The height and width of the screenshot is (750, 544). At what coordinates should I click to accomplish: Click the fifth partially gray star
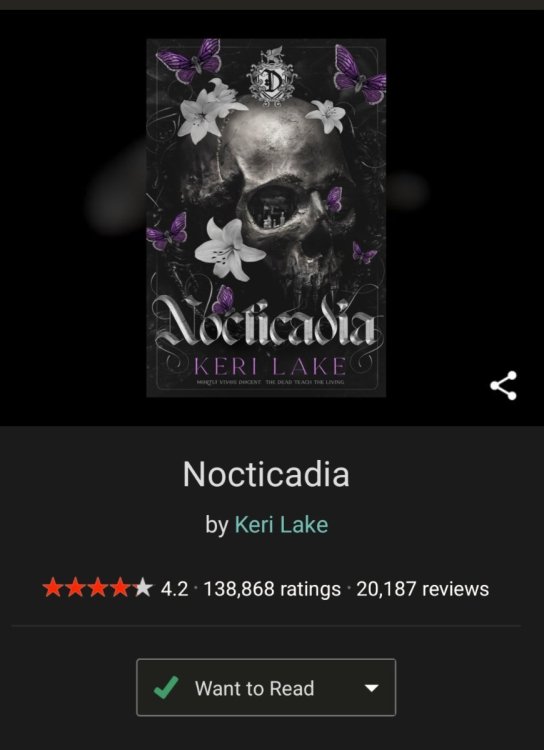[x=142, y=588]
